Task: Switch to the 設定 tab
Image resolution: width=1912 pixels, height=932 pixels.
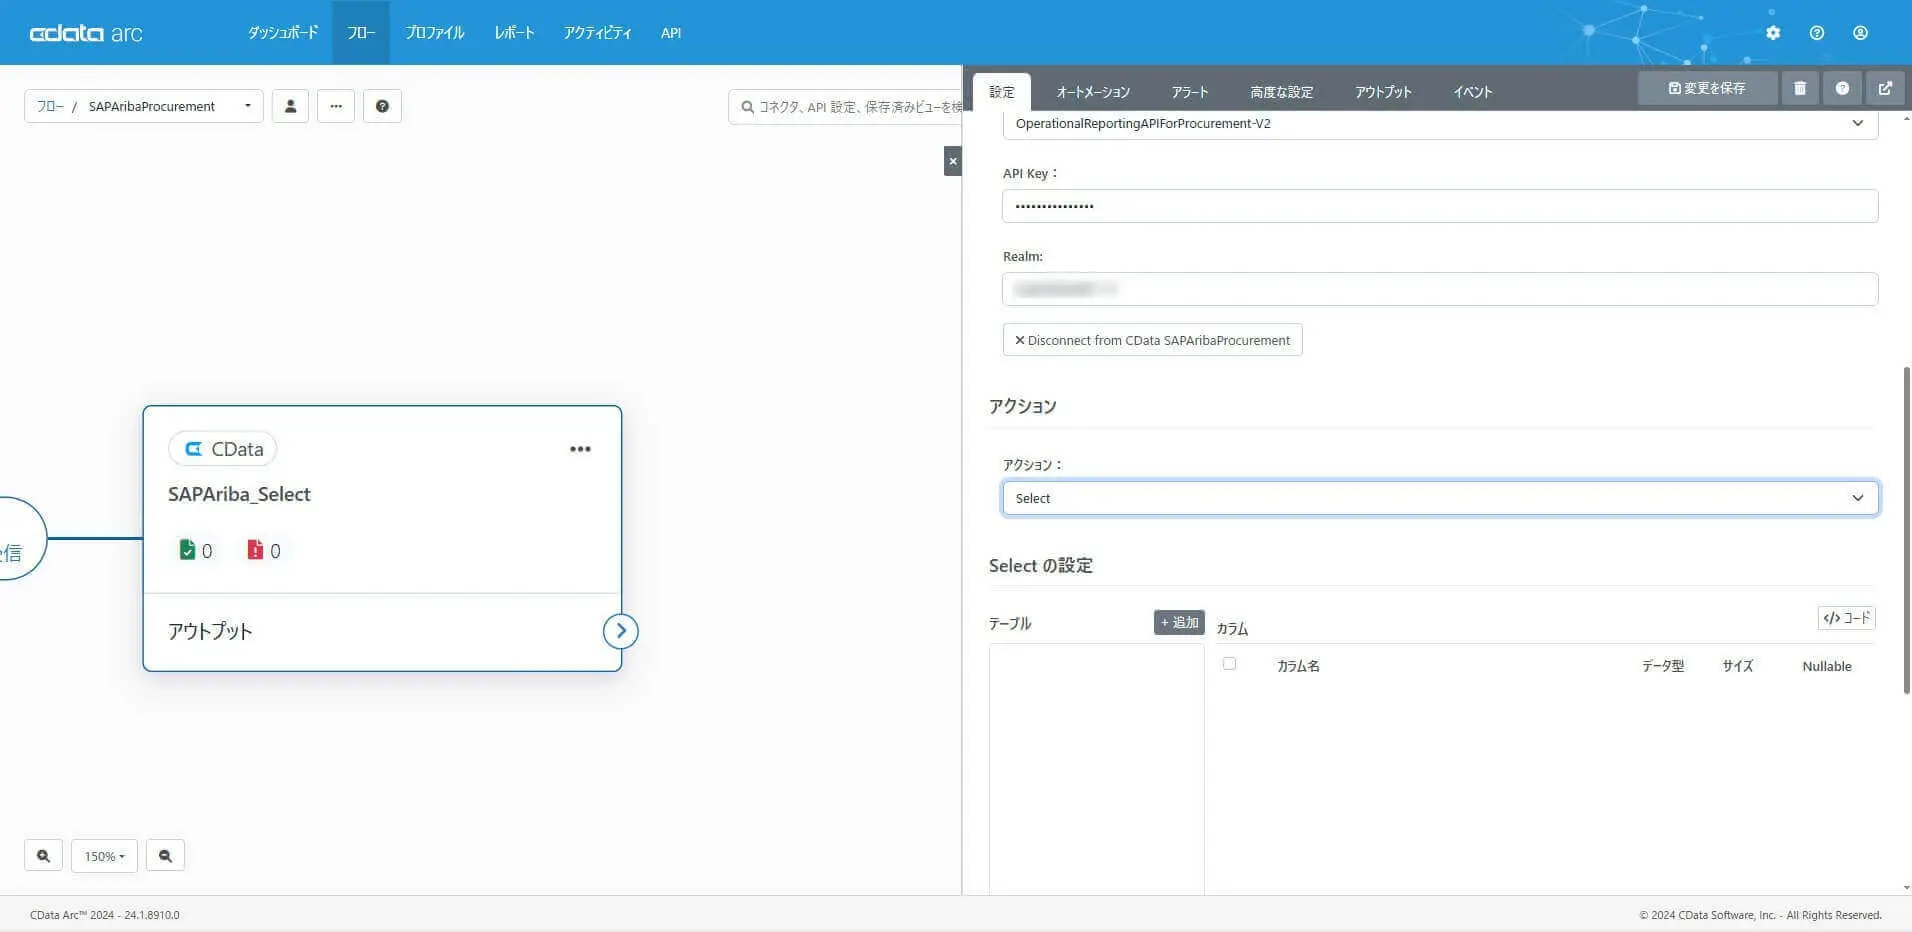Action: pos(1002,92)
